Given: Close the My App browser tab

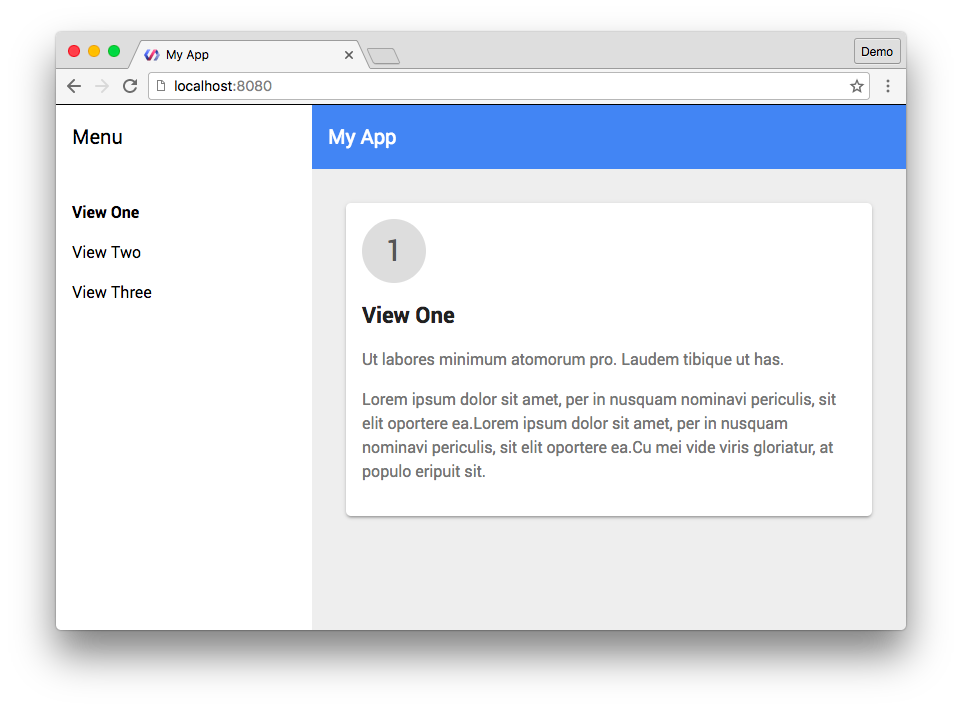Looking at the screenshot, I should pyautogui.click(x=349, y=55).
